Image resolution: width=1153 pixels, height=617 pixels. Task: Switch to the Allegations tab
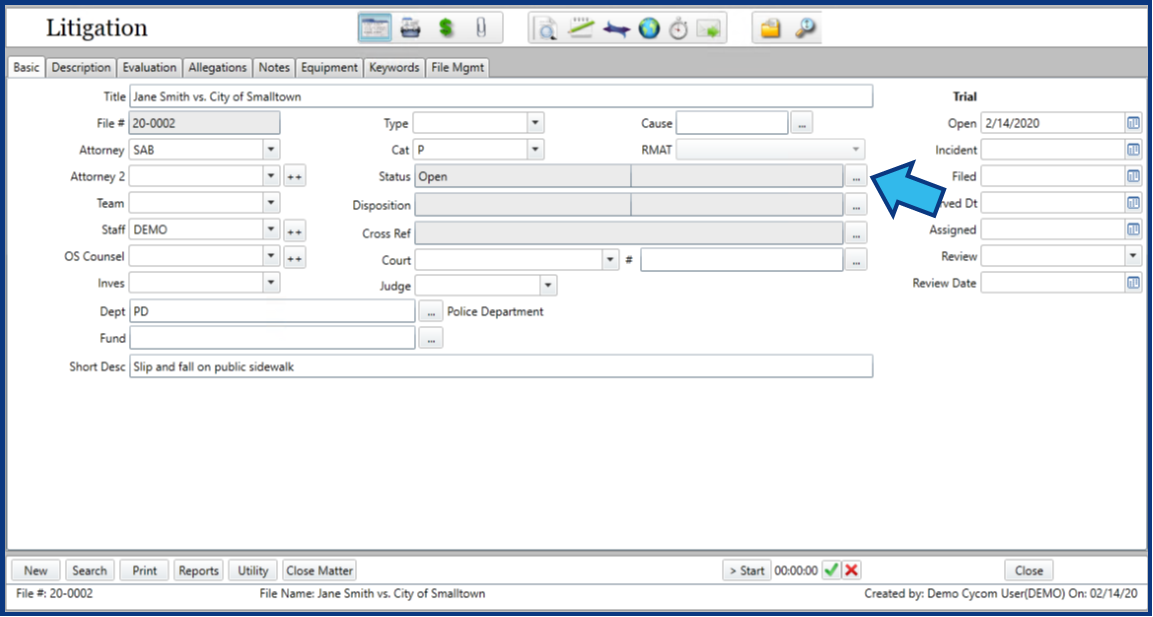[x=217, y=67]
